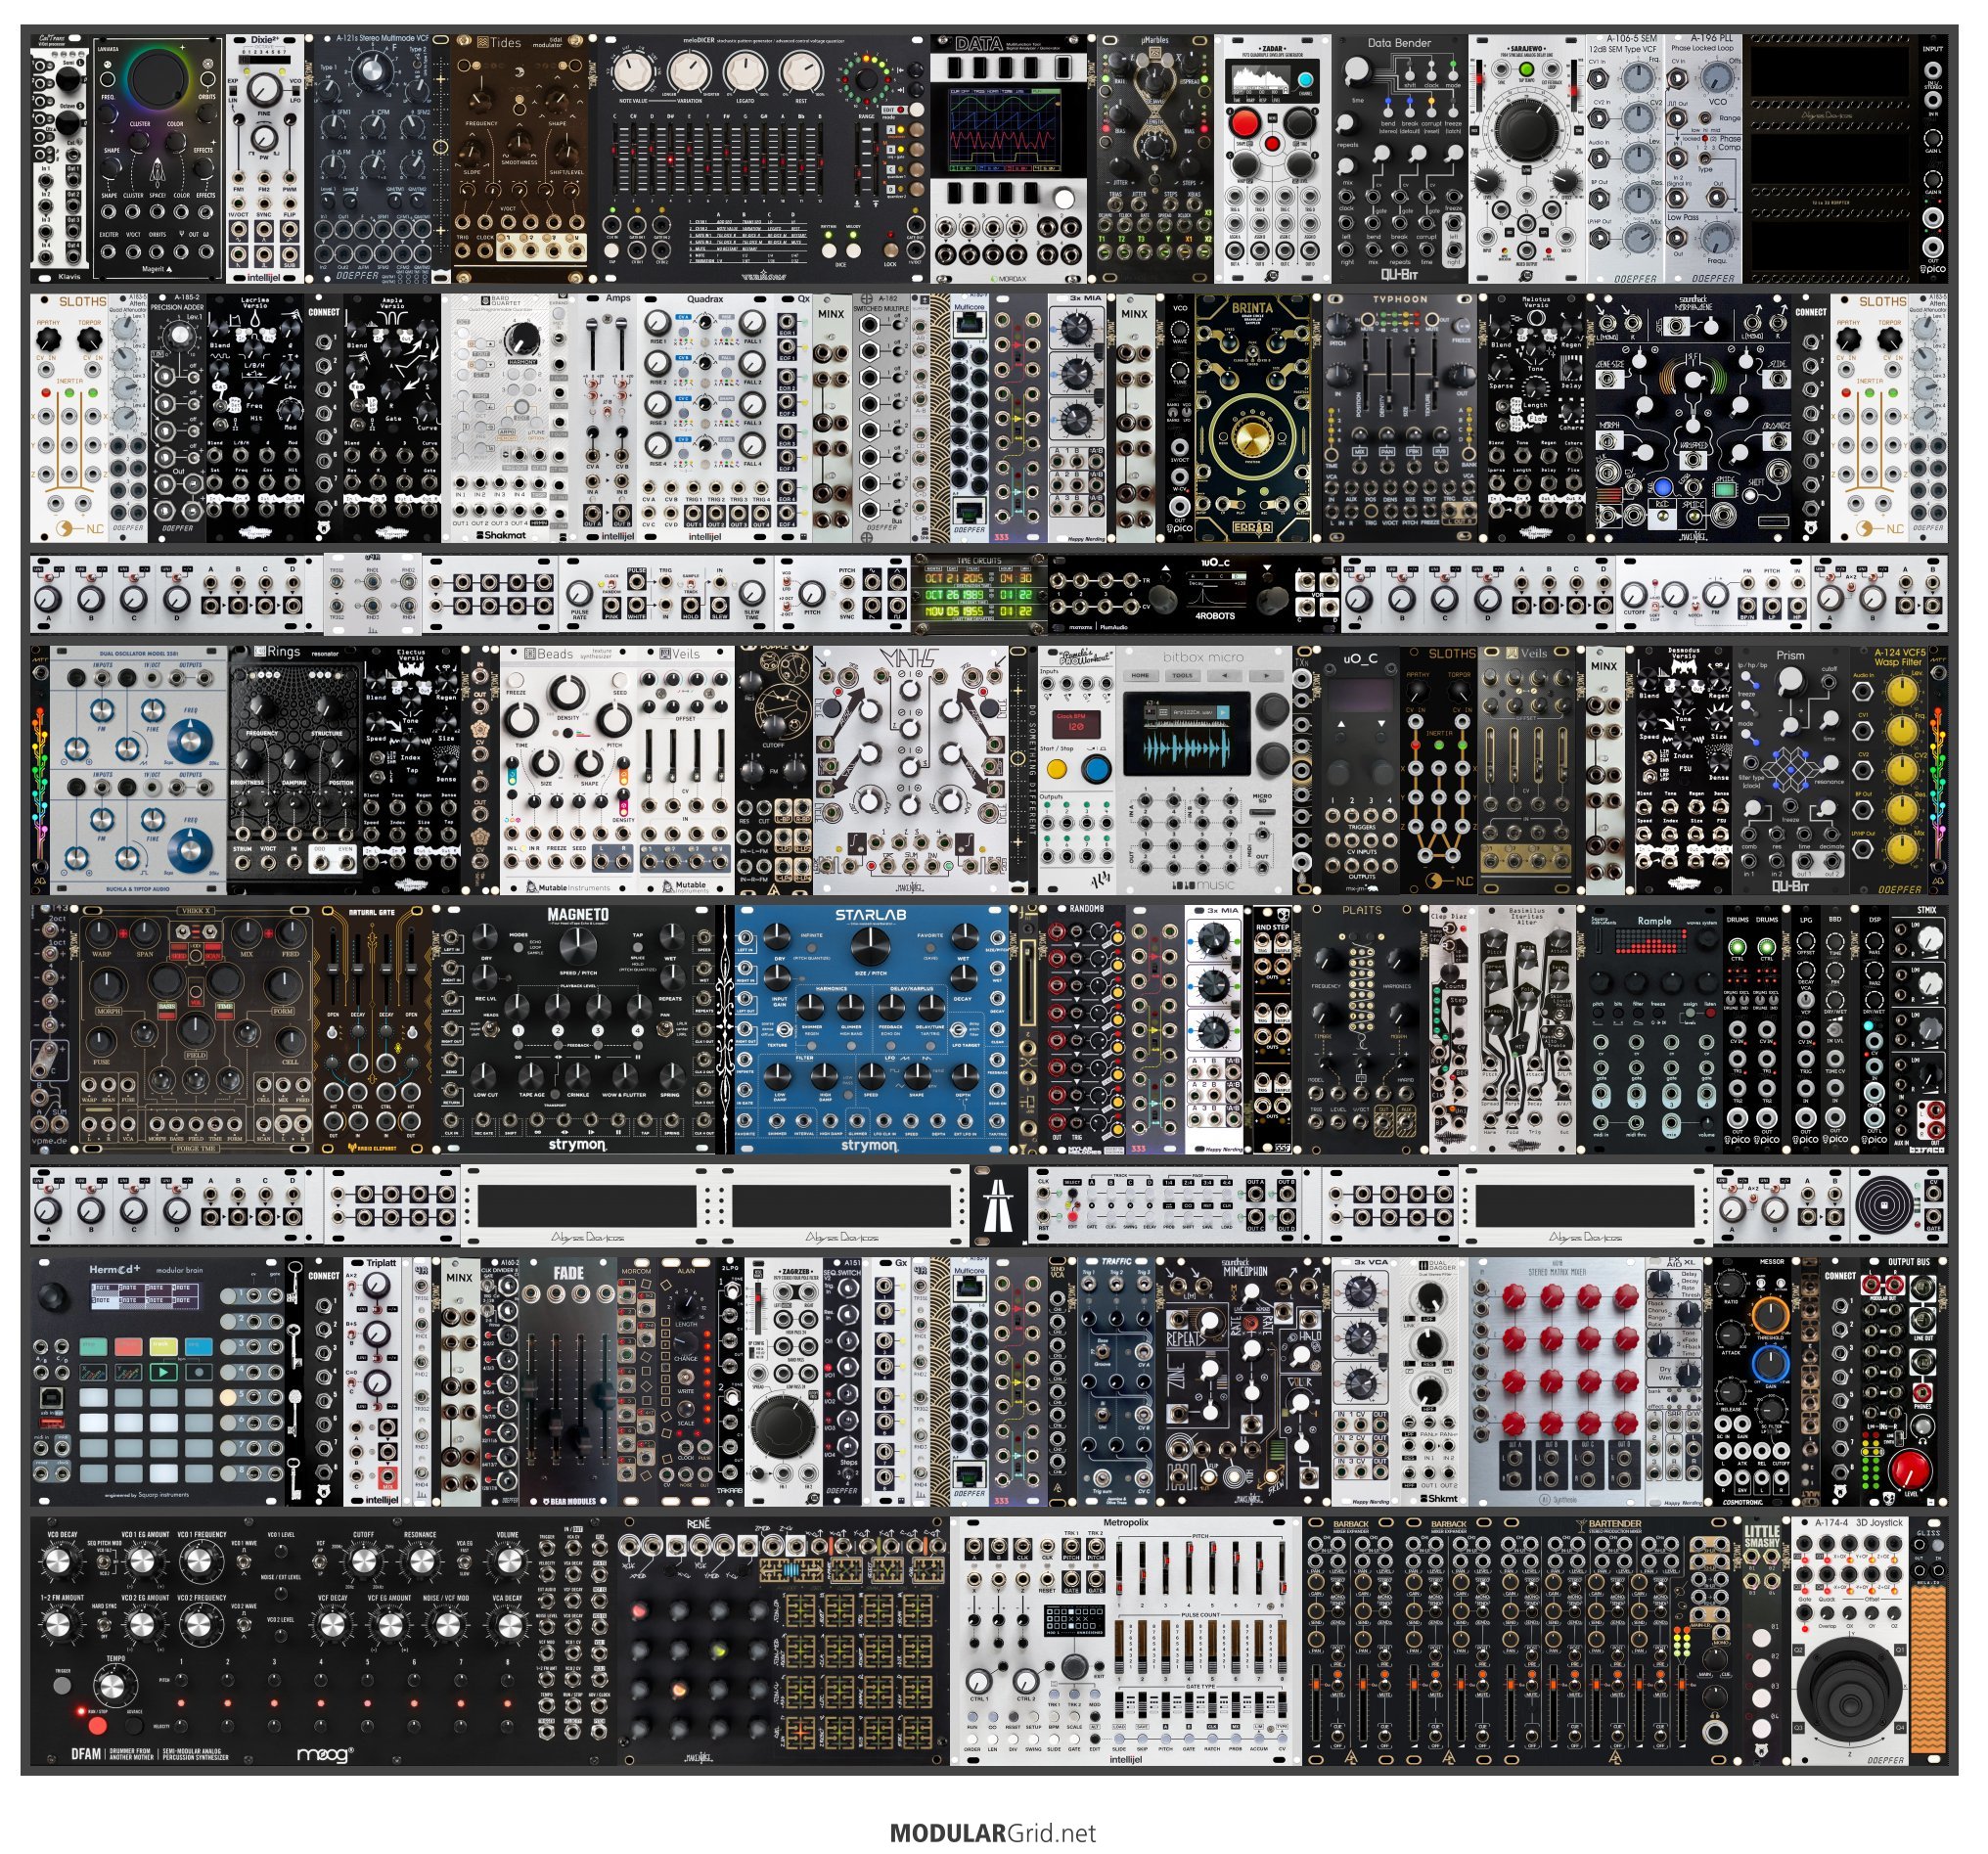The image size is (1988, 1854).
Task: Click the Mordax DATA oscilloscope screen
Action: [x=1006, y=132]
